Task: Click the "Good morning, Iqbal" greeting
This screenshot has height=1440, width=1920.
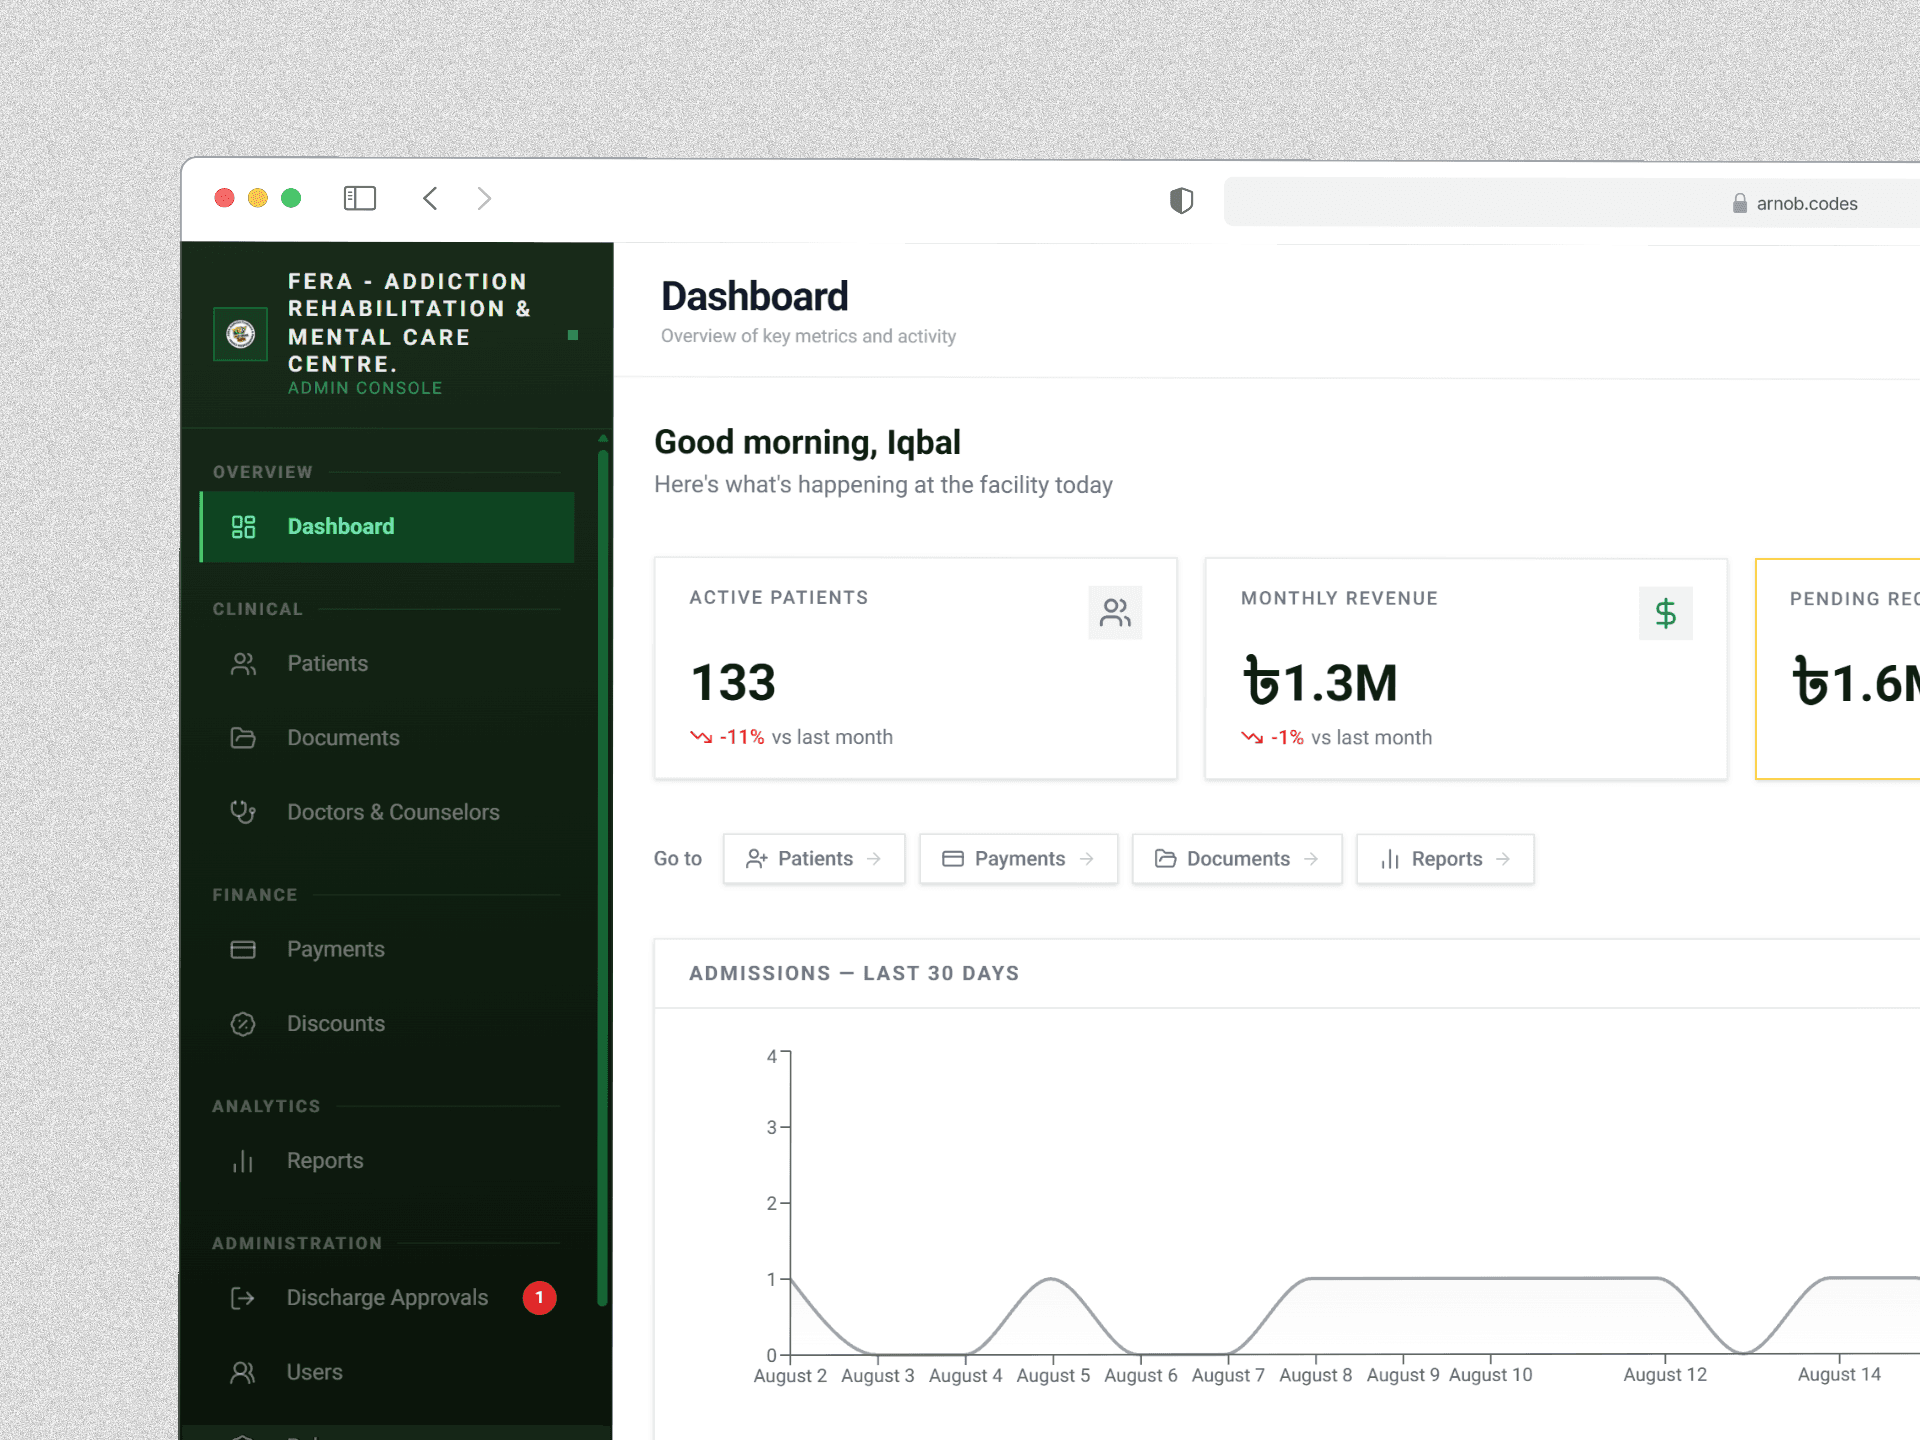Action: tap(807, 442)
